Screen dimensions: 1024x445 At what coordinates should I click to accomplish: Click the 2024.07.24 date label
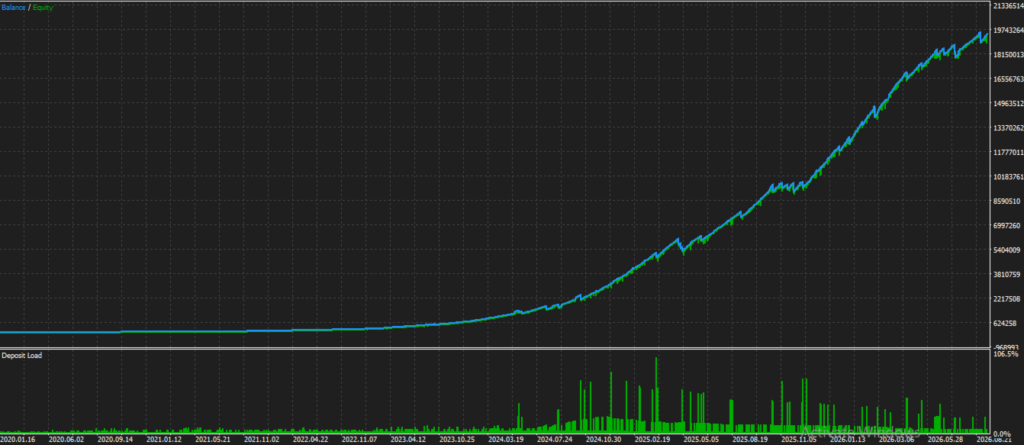pyautogui.click(x=555, y=440)
